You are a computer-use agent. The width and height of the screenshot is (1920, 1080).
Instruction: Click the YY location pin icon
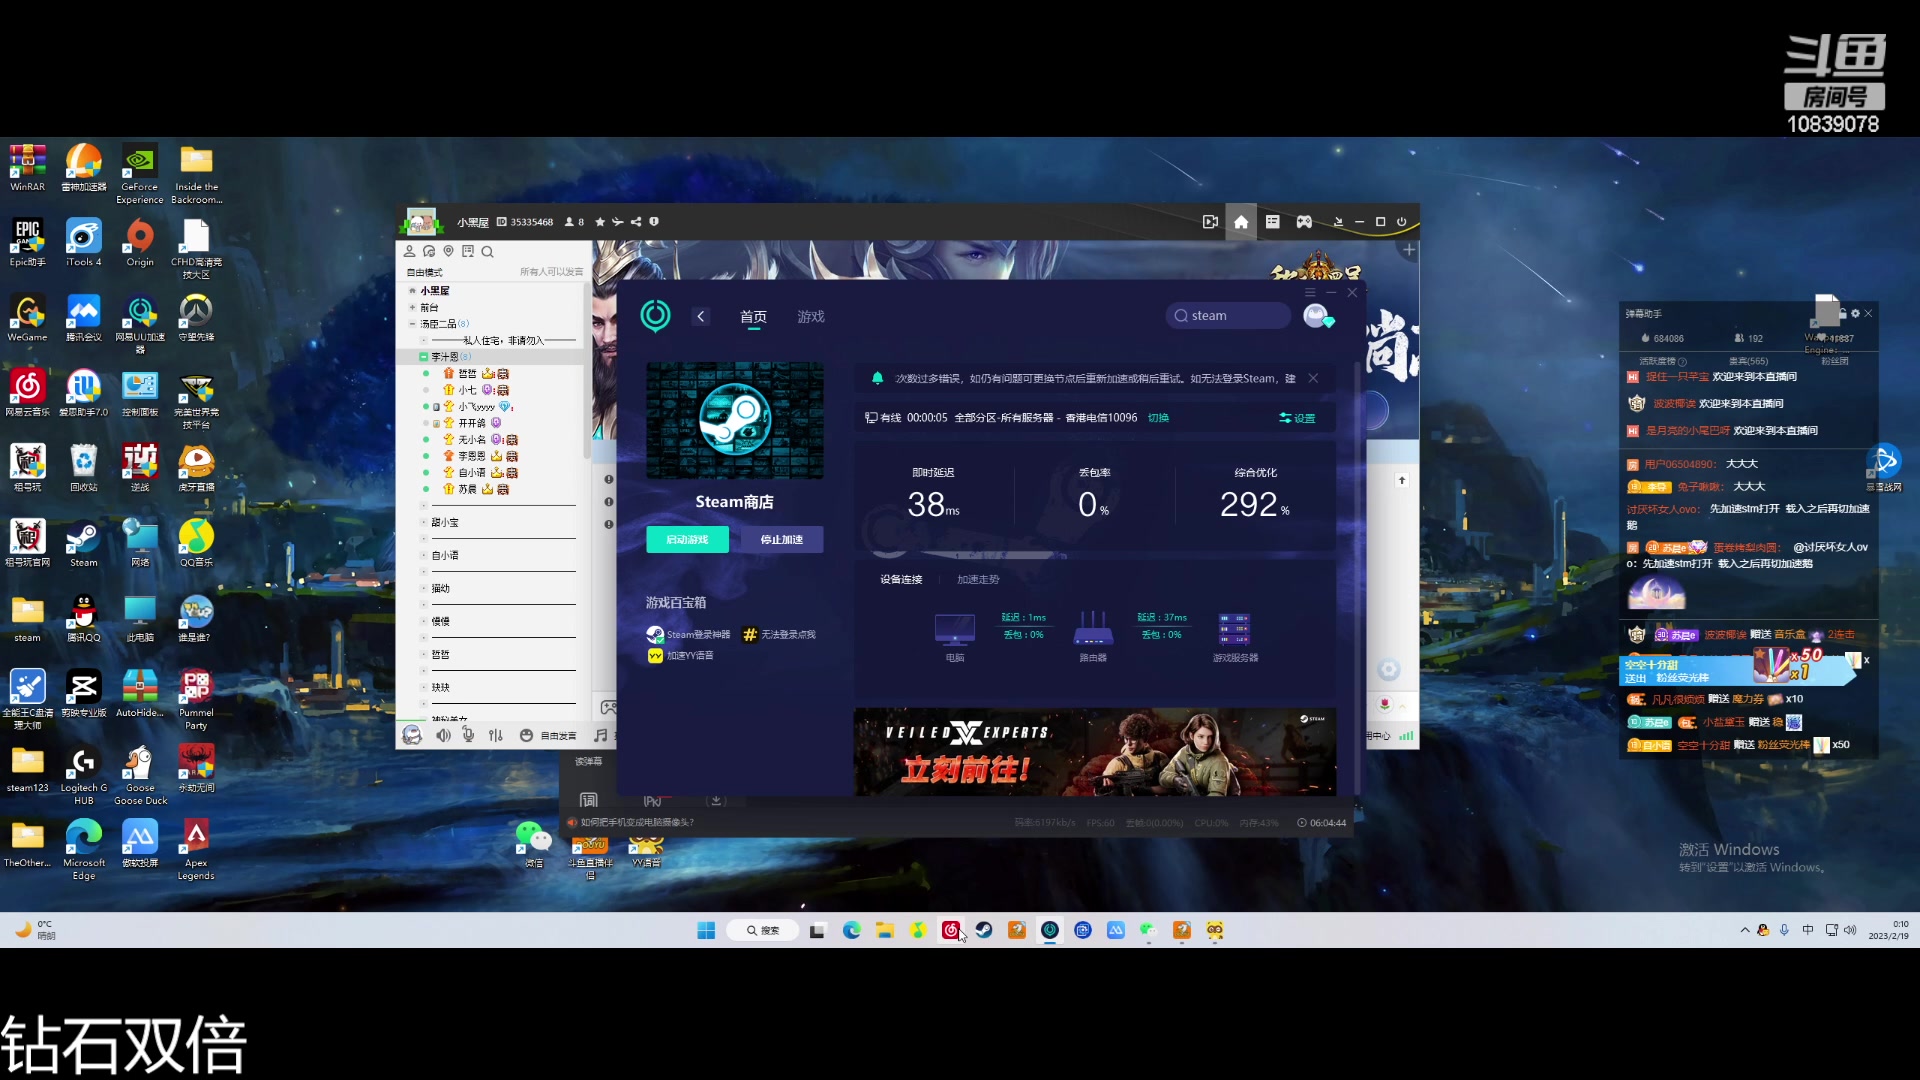click(x=448, y=252)
